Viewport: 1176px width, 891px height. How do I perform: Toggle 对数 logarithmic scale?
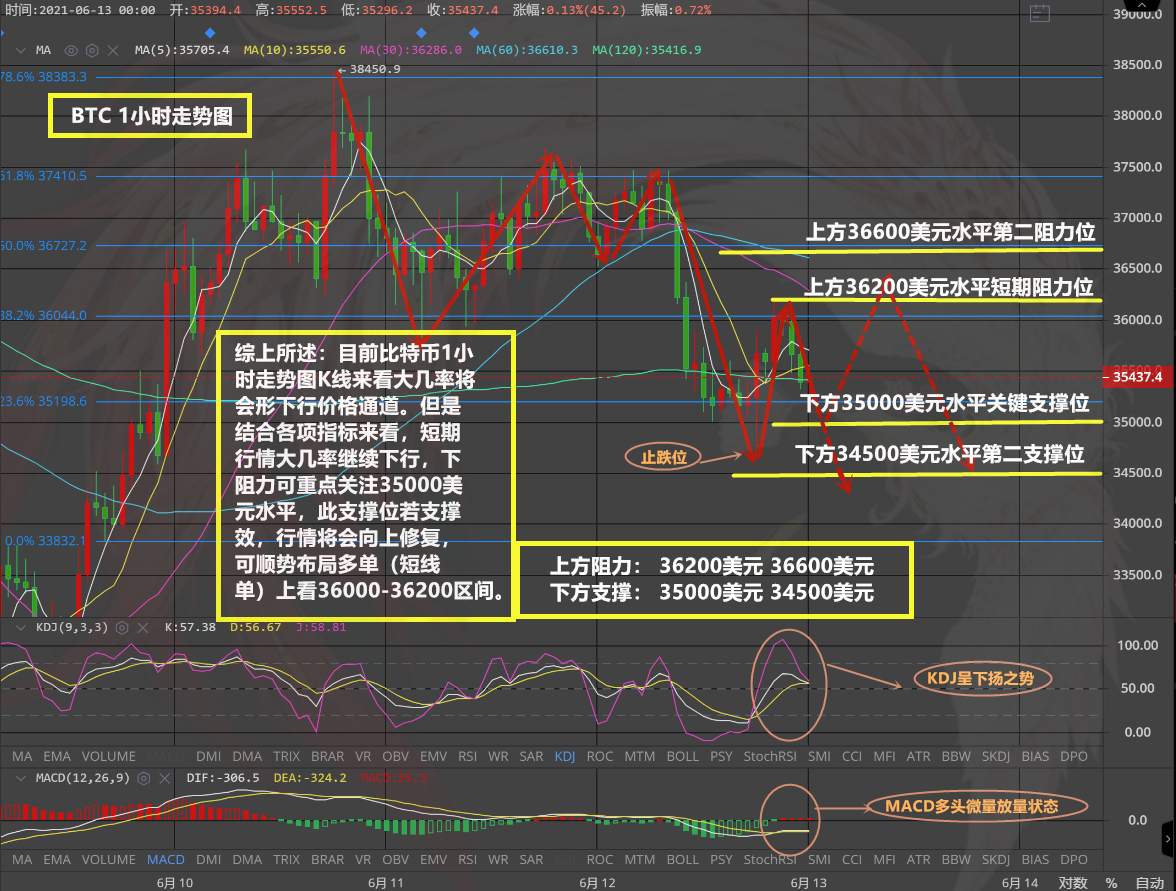(1072, 883)
